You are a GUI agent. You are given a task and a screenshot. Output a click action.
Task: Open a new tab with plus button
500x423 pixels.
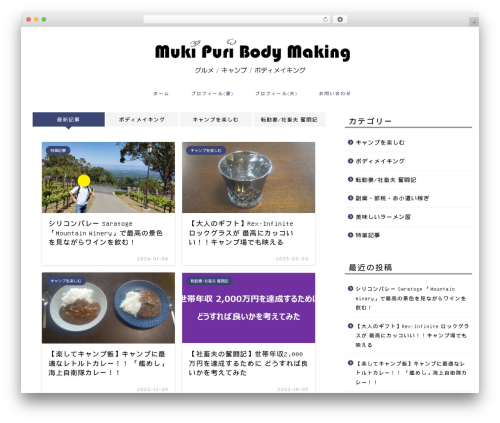[474, 22]
